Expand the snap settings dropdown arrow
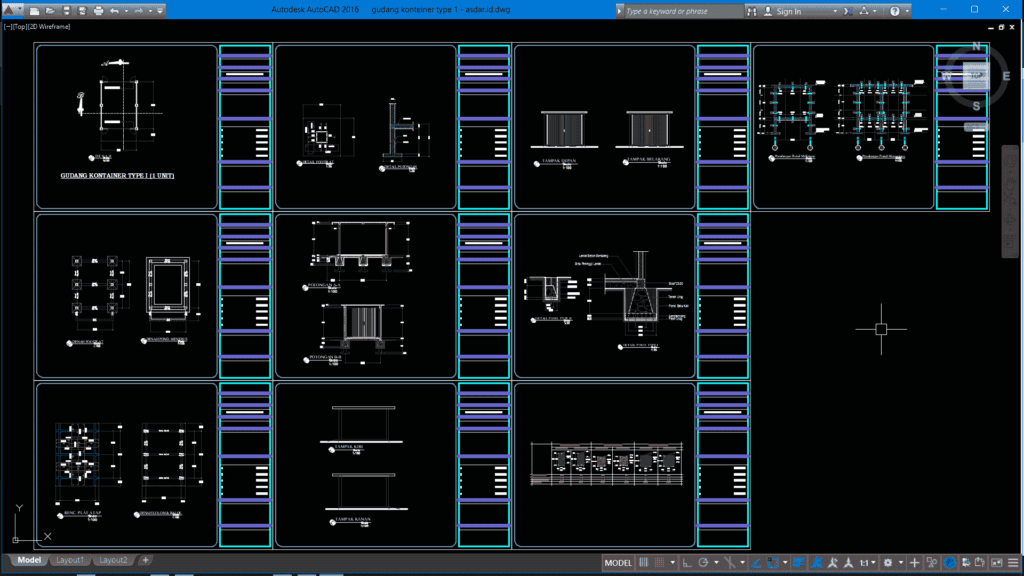This screenshot has width=1024, height=576. click(671, 562)
